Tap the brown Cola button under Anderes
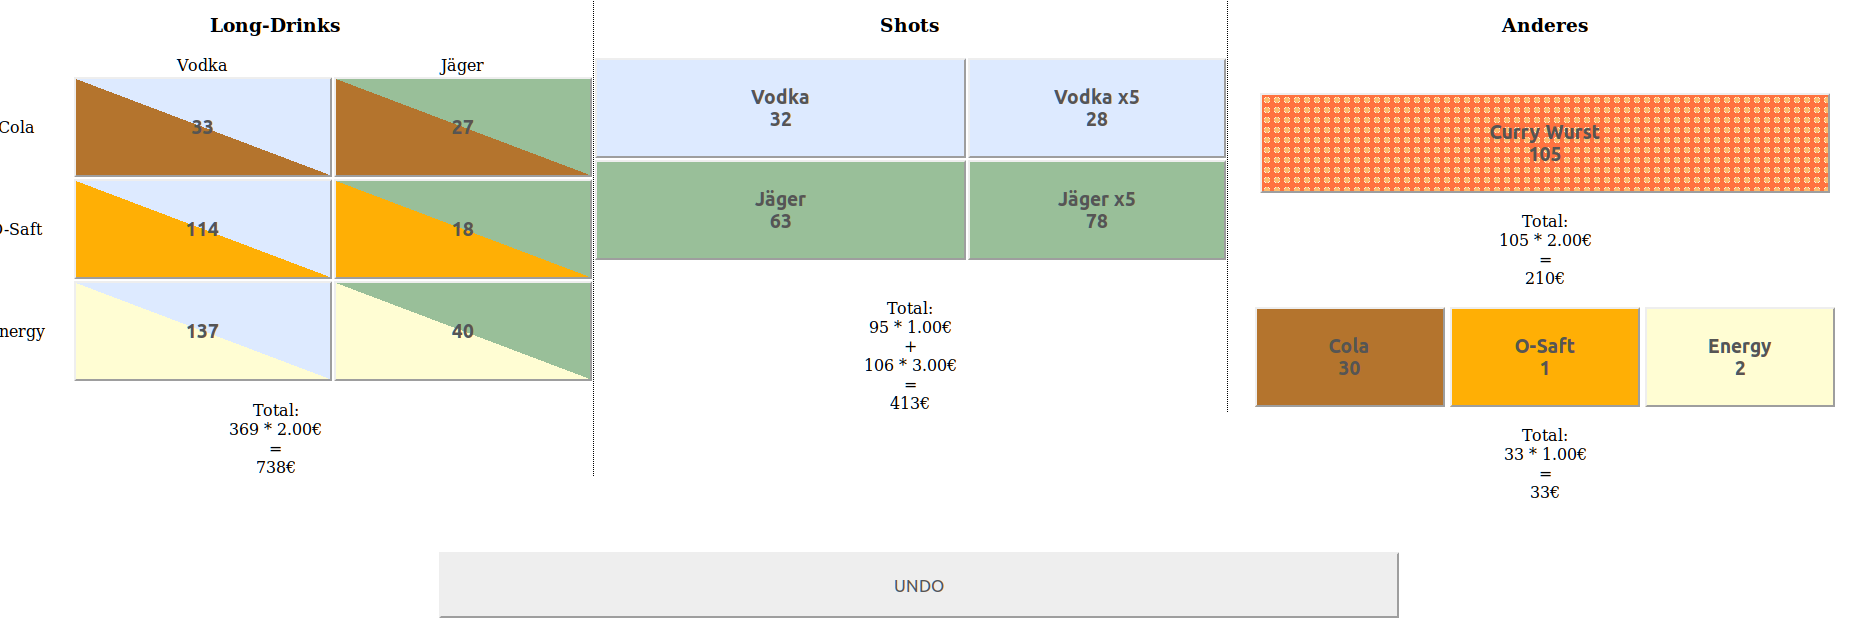Viewport: 1855px width, 630px height. click(1349, 357)
